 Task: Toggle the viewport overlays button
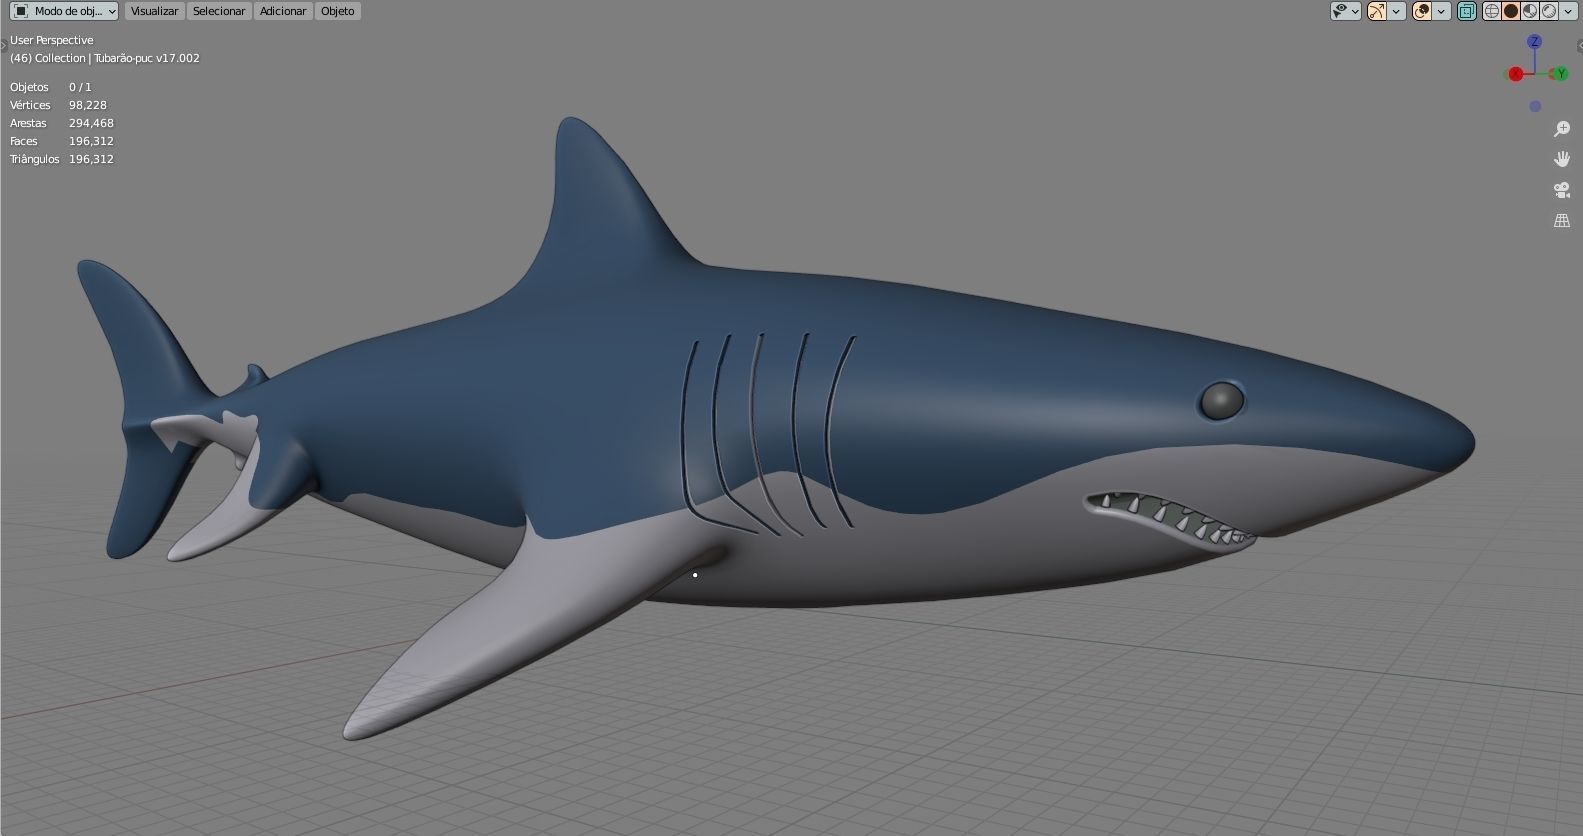pos(1422,11)
